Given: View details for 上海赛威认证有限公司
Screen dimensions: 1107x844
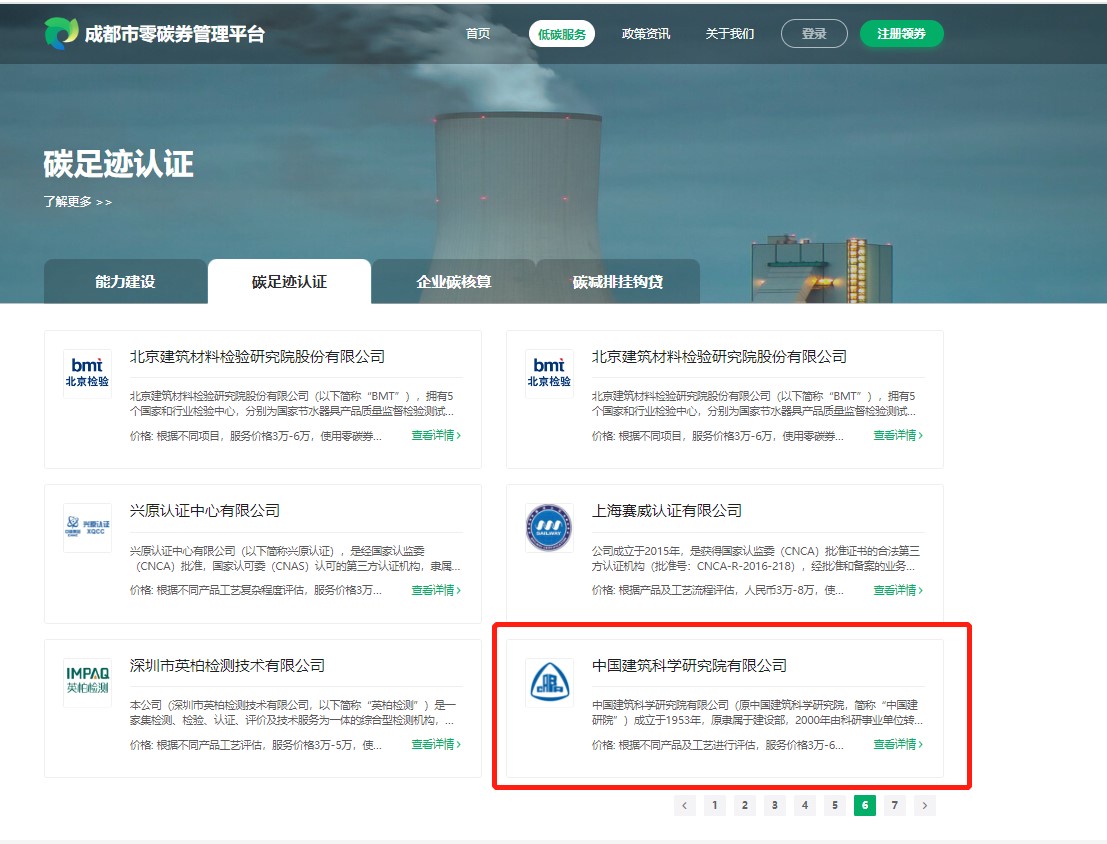Looking at the screenshot, I should (x=897, y=590).
